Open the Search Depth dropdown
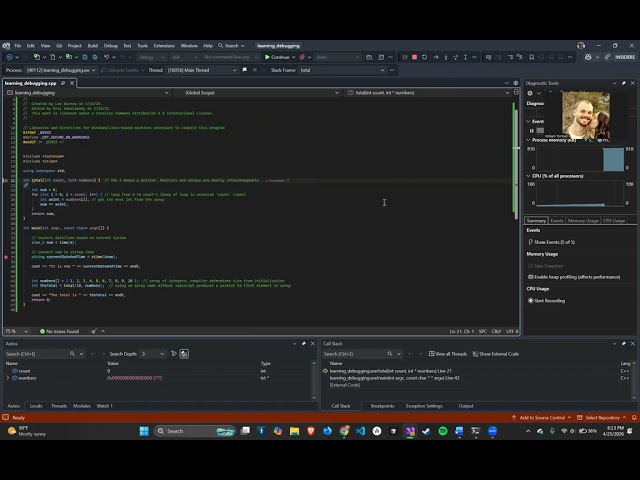 pyautogui.click(x=153, y=354)
